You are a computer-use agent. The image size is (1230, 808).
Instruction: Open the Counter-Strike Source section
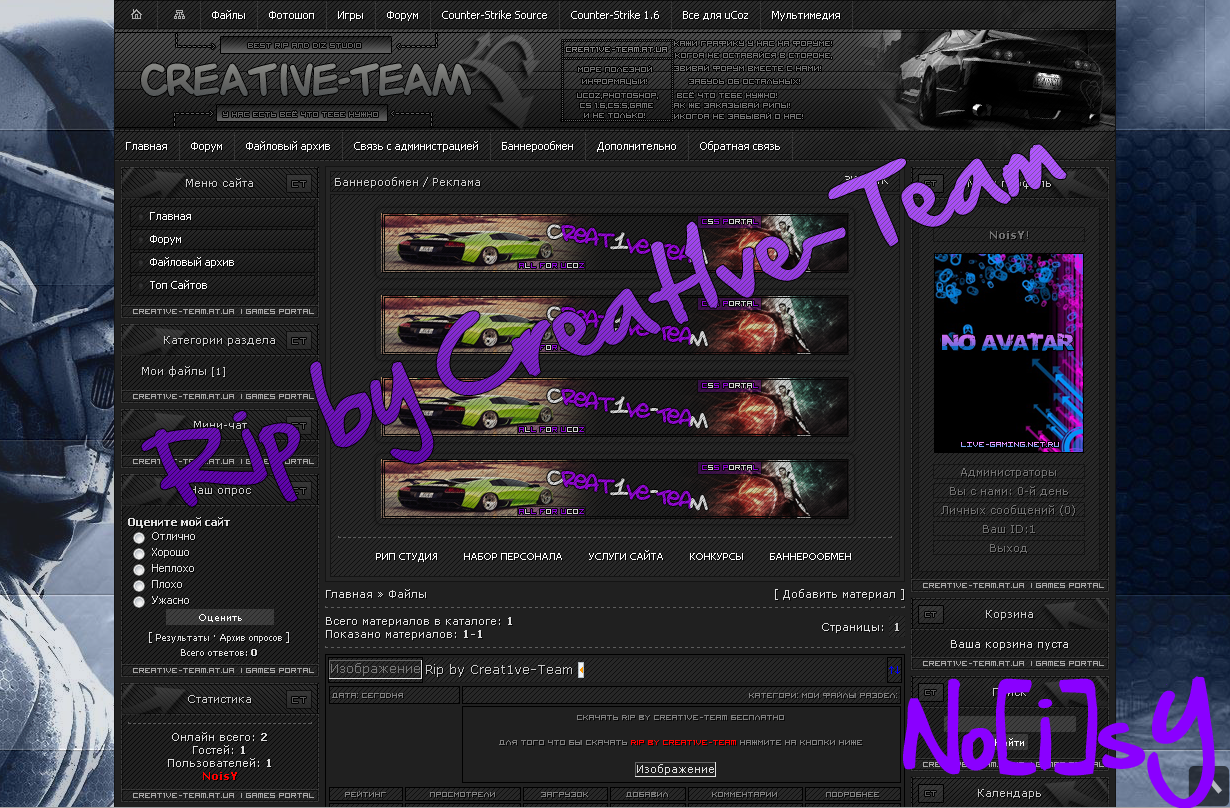tap(494, 16)
